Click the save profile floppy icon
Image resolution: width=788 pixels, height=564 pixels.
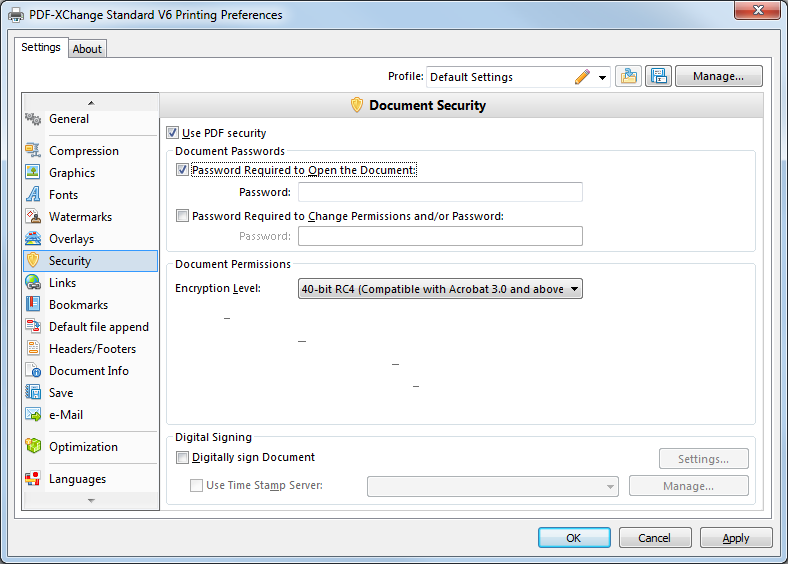tap(658, 76)
